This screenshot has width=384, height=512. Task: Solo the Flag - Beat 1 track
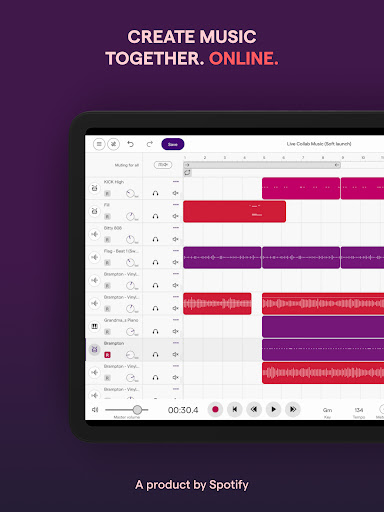[x=155, y=262]
